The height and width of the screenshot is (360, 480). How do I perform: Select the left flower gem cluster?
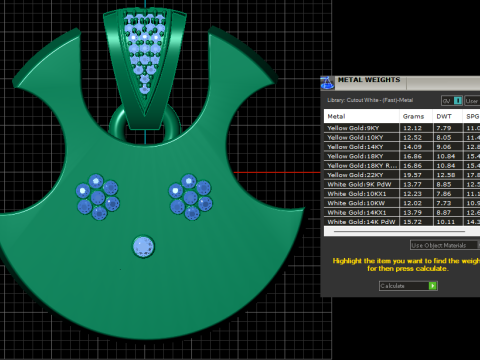[x=97, y=197]
